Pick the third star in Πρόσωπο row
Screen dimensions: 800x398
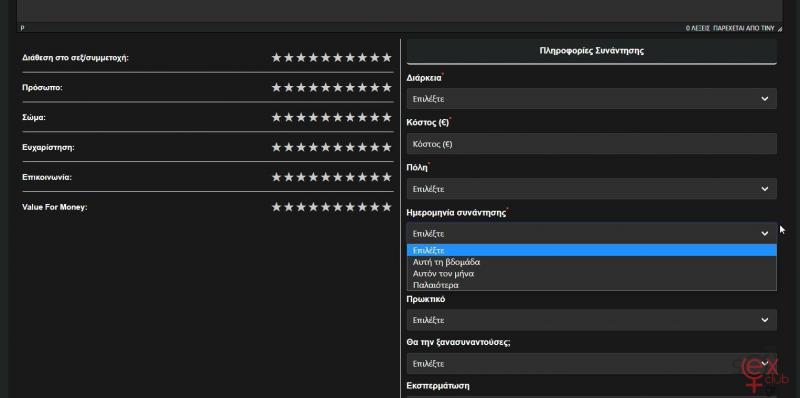tap(301, 87)
